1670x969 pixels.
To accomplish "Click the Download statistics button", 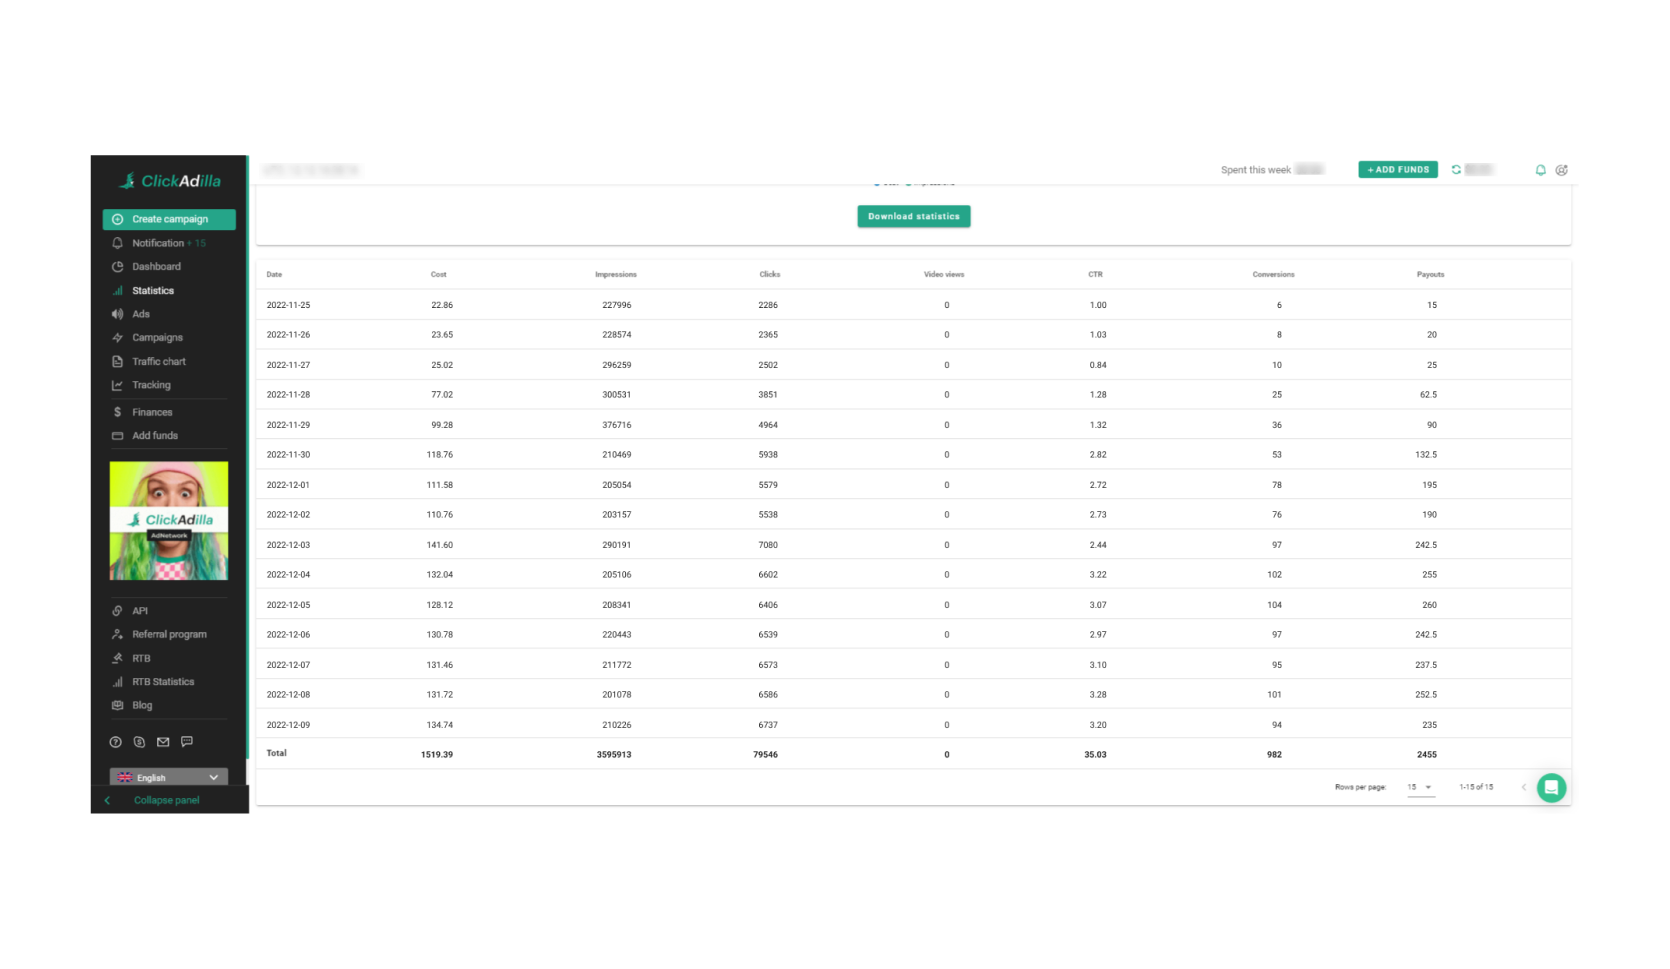I will 913,216.
